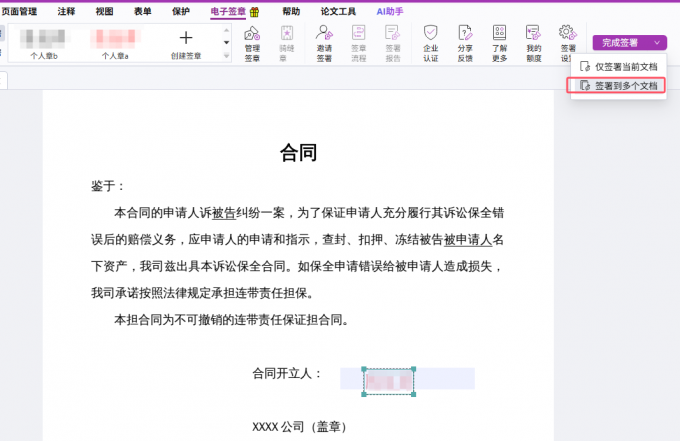Switch to the 视图 tab
The image size is (680, 441).
(x=105, y=12)
